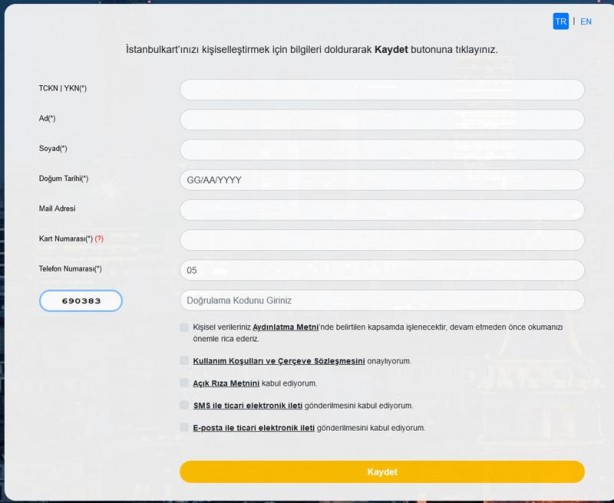614x503 pixels.
Task: Click the Mail Adresi label
Action: (57, 209)
